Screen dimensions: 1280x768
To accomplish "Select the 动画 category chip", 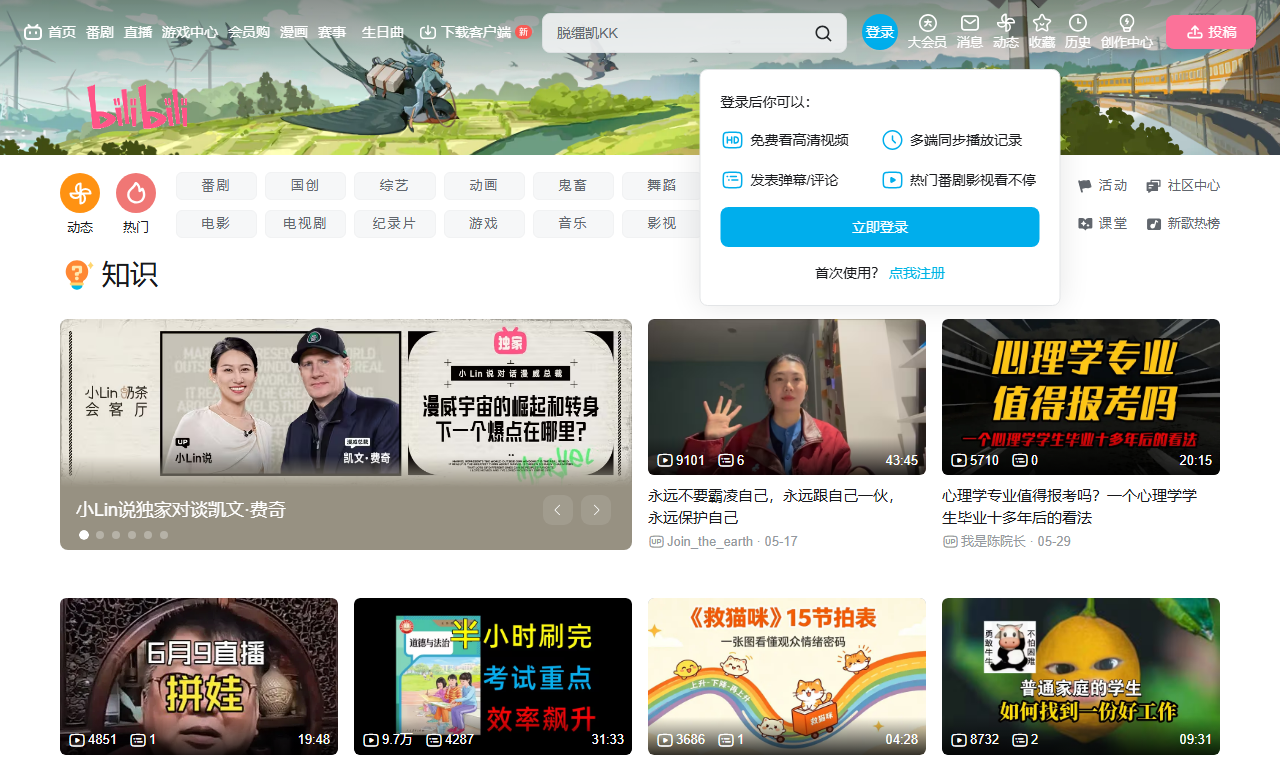I will pyautogui.click(x=484, y=186).
